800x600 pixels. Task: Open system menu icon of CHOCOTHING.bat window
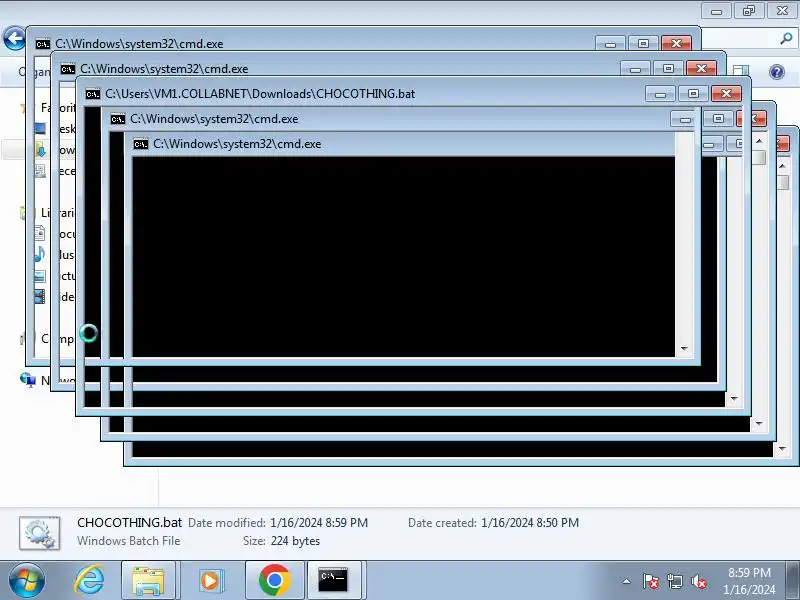click(x=93, y=94)
